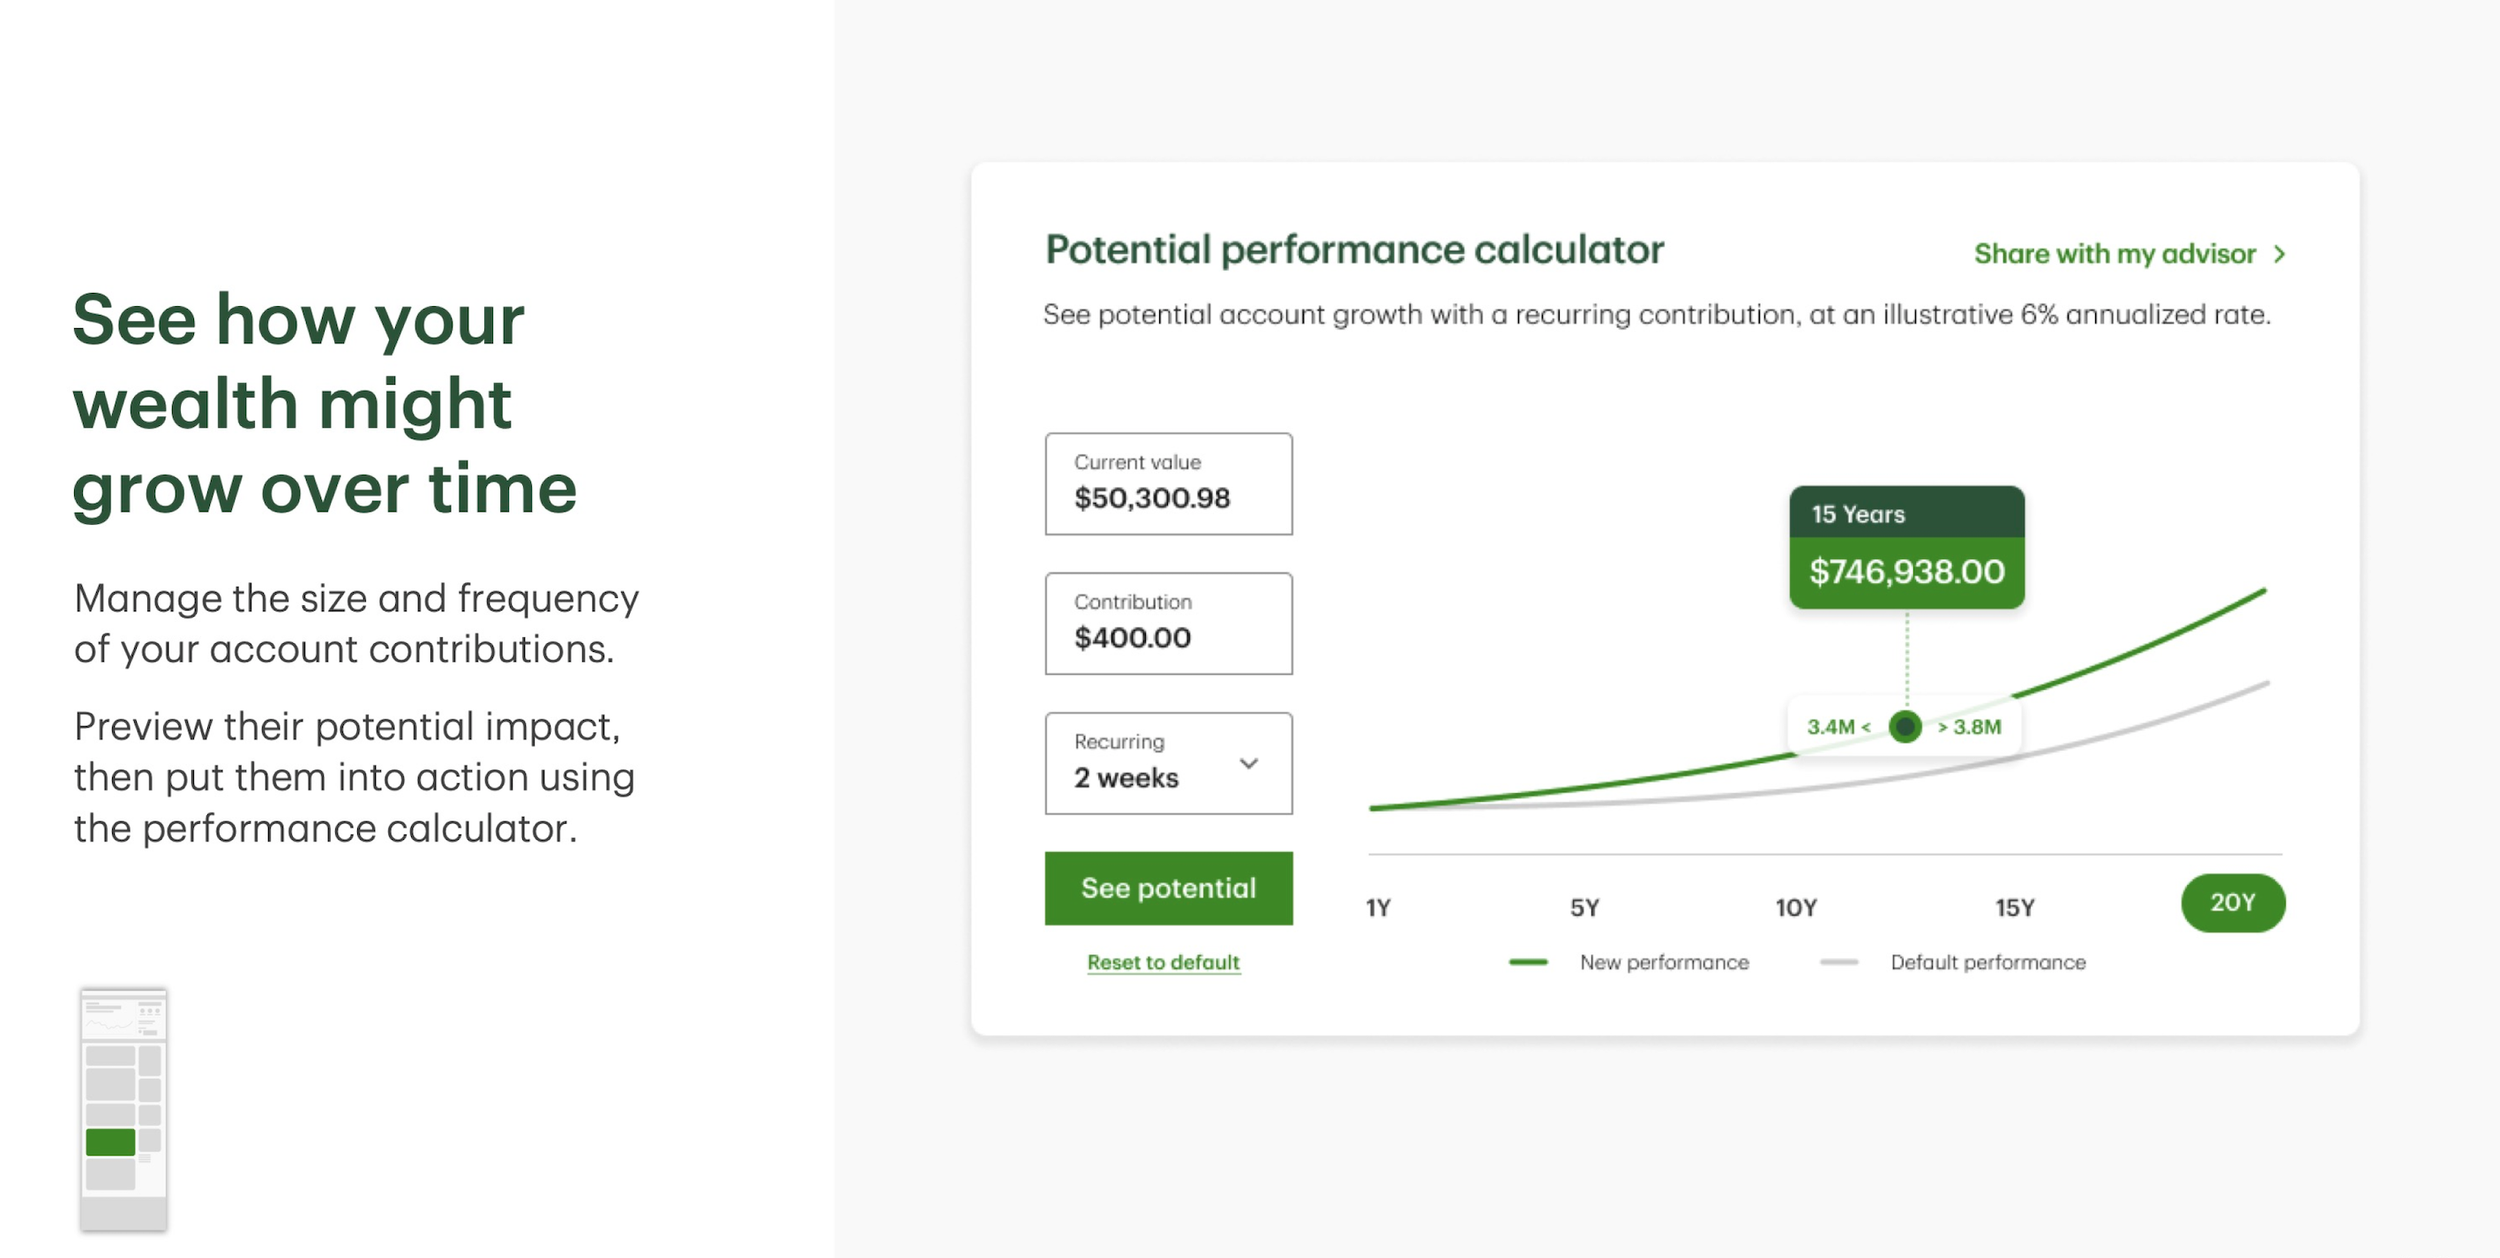Click the green New performance legend line

click(x=1528, y=962)
